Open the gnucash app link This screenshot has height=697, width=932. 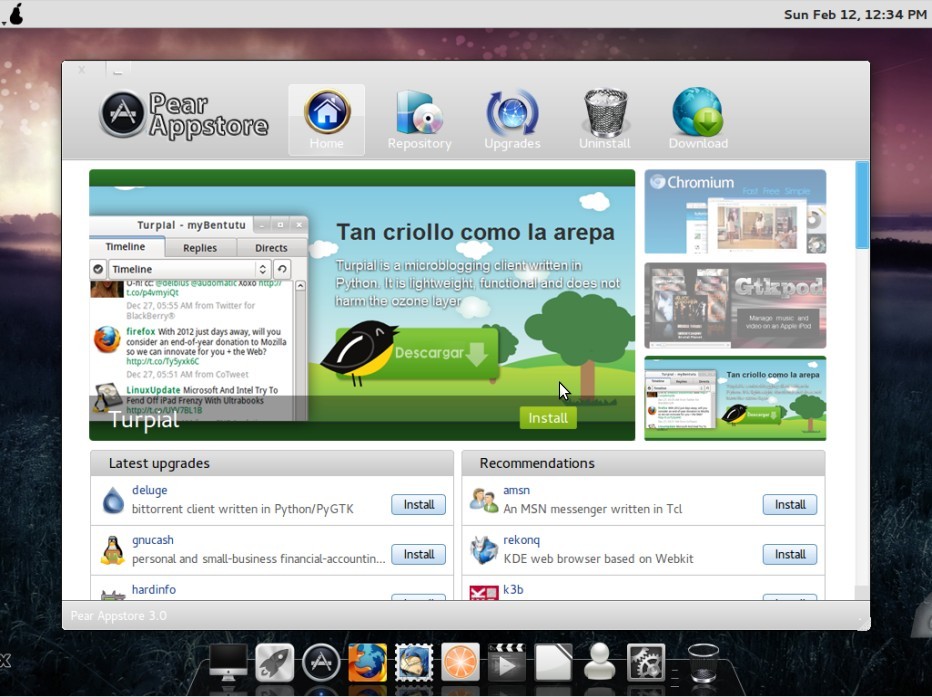click(x=153, y=540)
